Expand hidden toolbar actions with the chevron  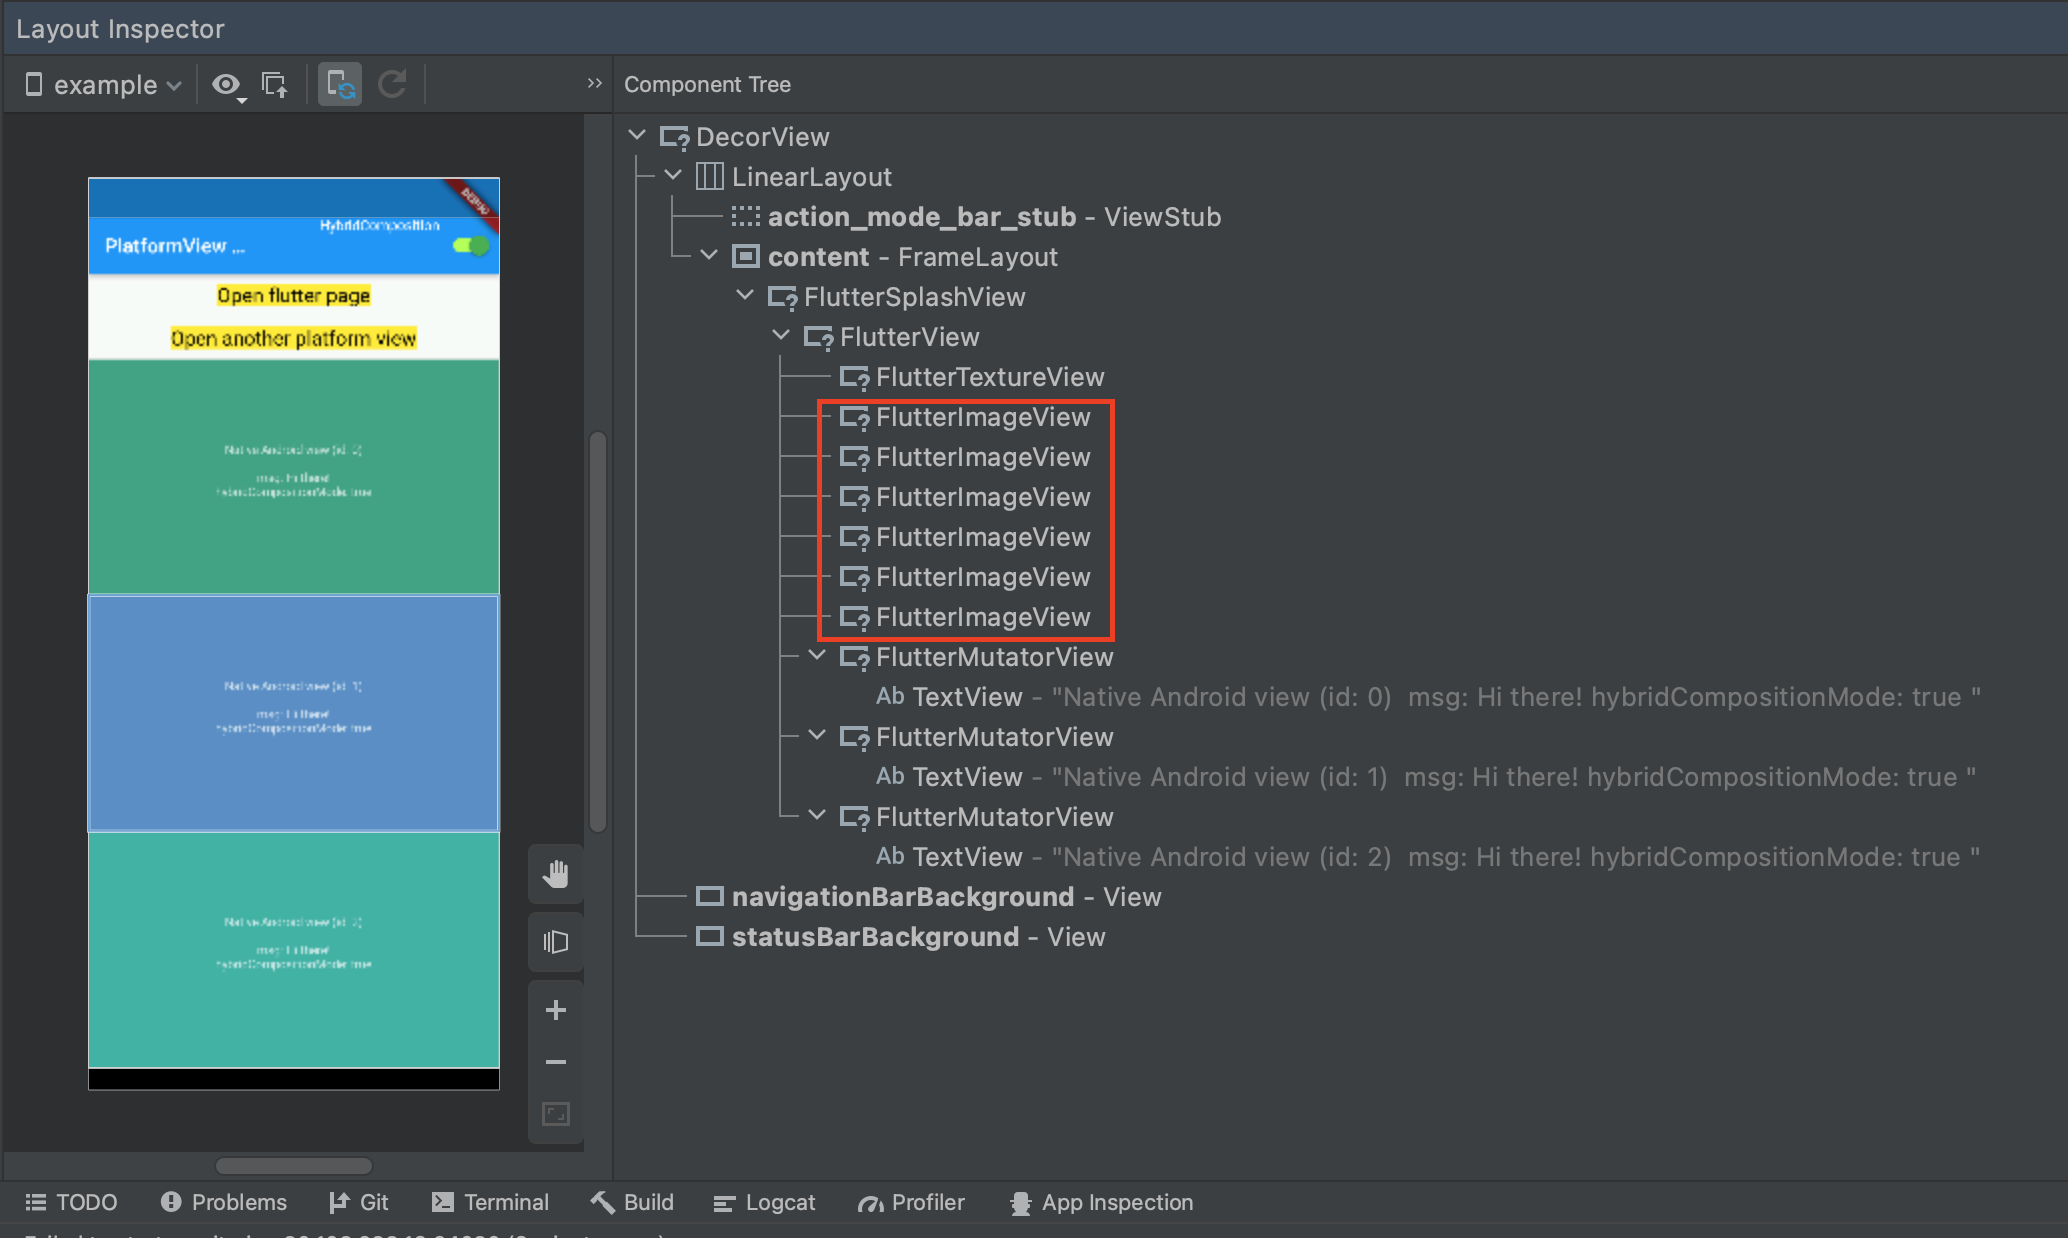coord(594,83)
